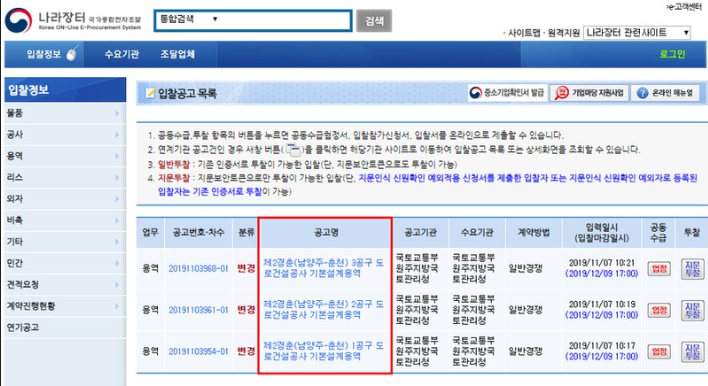Click the new-window icon in note 2
708x386 pixels.
pos(293,149)
